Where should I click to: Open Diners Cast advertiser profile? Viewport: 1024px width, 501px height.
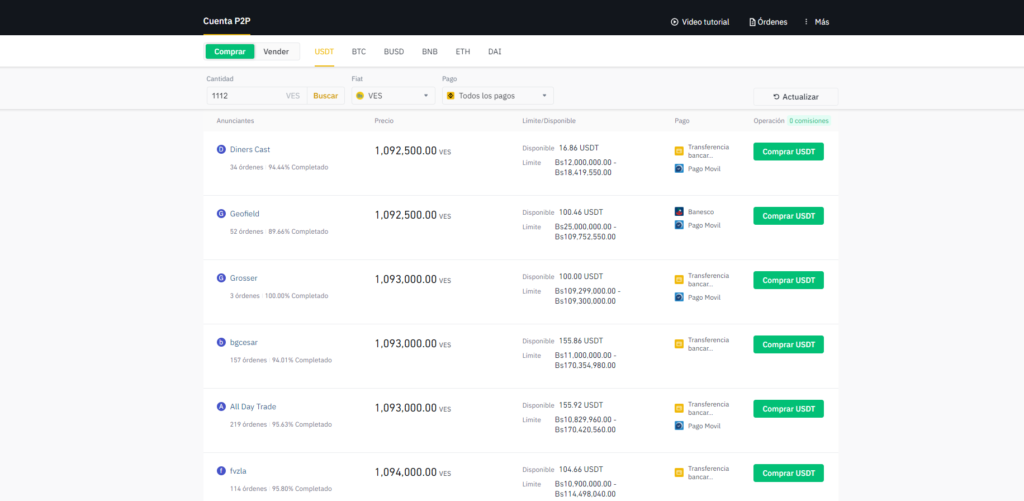coord(250,150)
